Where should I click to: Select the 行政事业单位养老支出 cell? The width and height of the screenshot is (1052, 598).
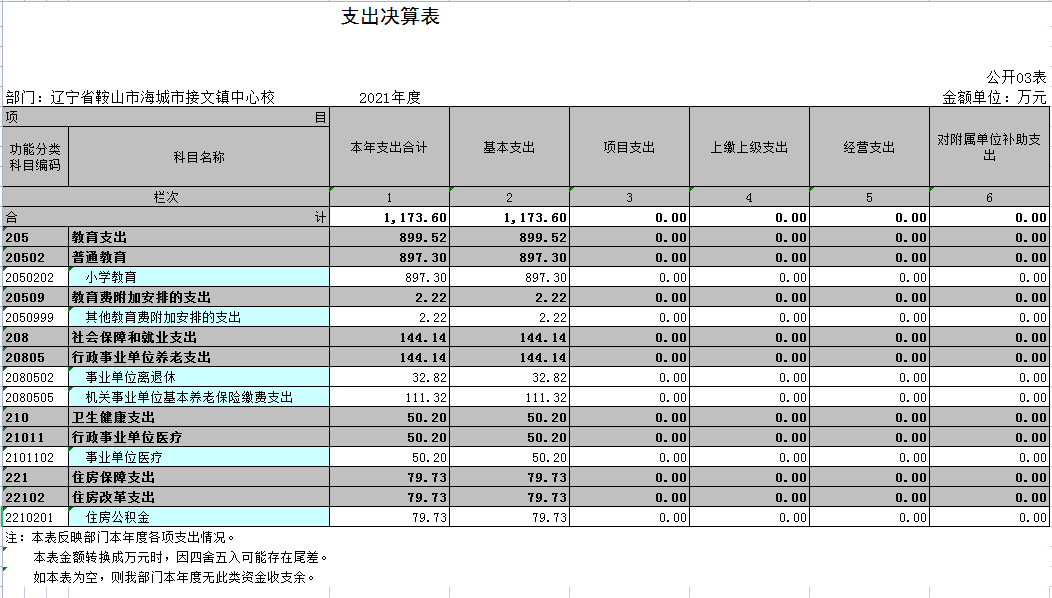click(x=199, y=357)
